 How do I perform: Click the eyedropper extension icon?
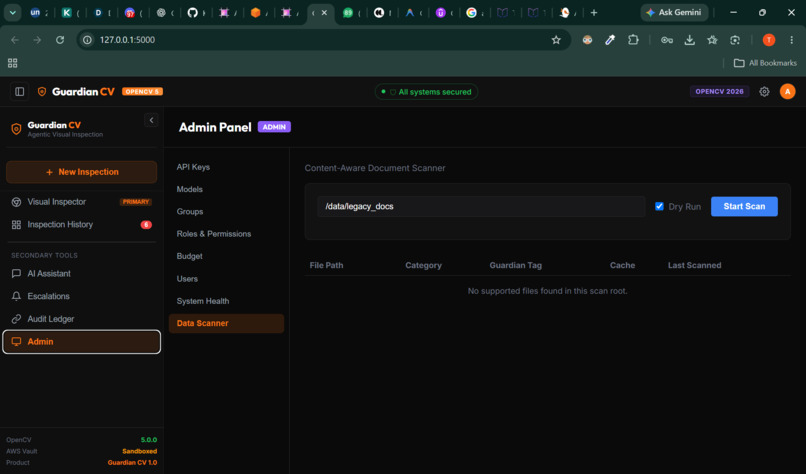(x=610, y=40)
